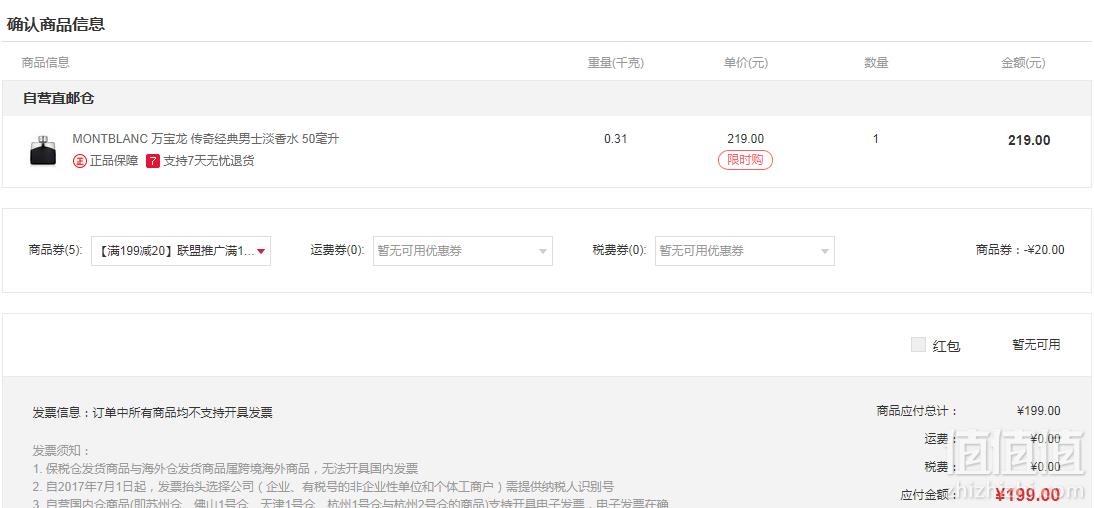
Task: Tick the 红包 checkbox
Action: [918, 345]
